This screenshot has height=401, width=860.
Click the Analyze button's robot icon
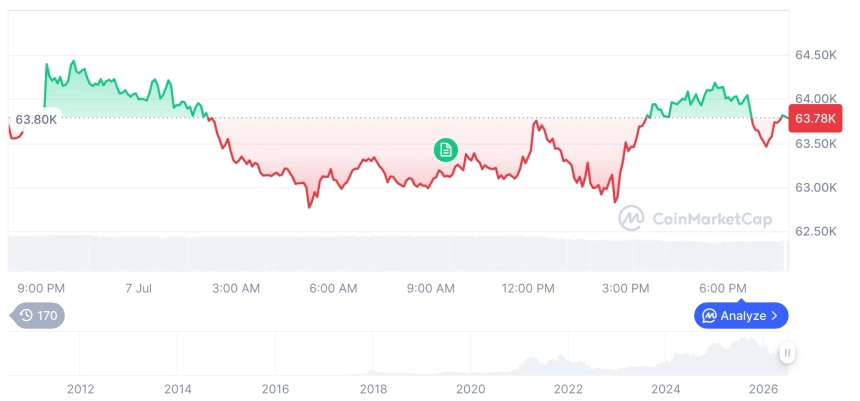(x=710, y=316)
